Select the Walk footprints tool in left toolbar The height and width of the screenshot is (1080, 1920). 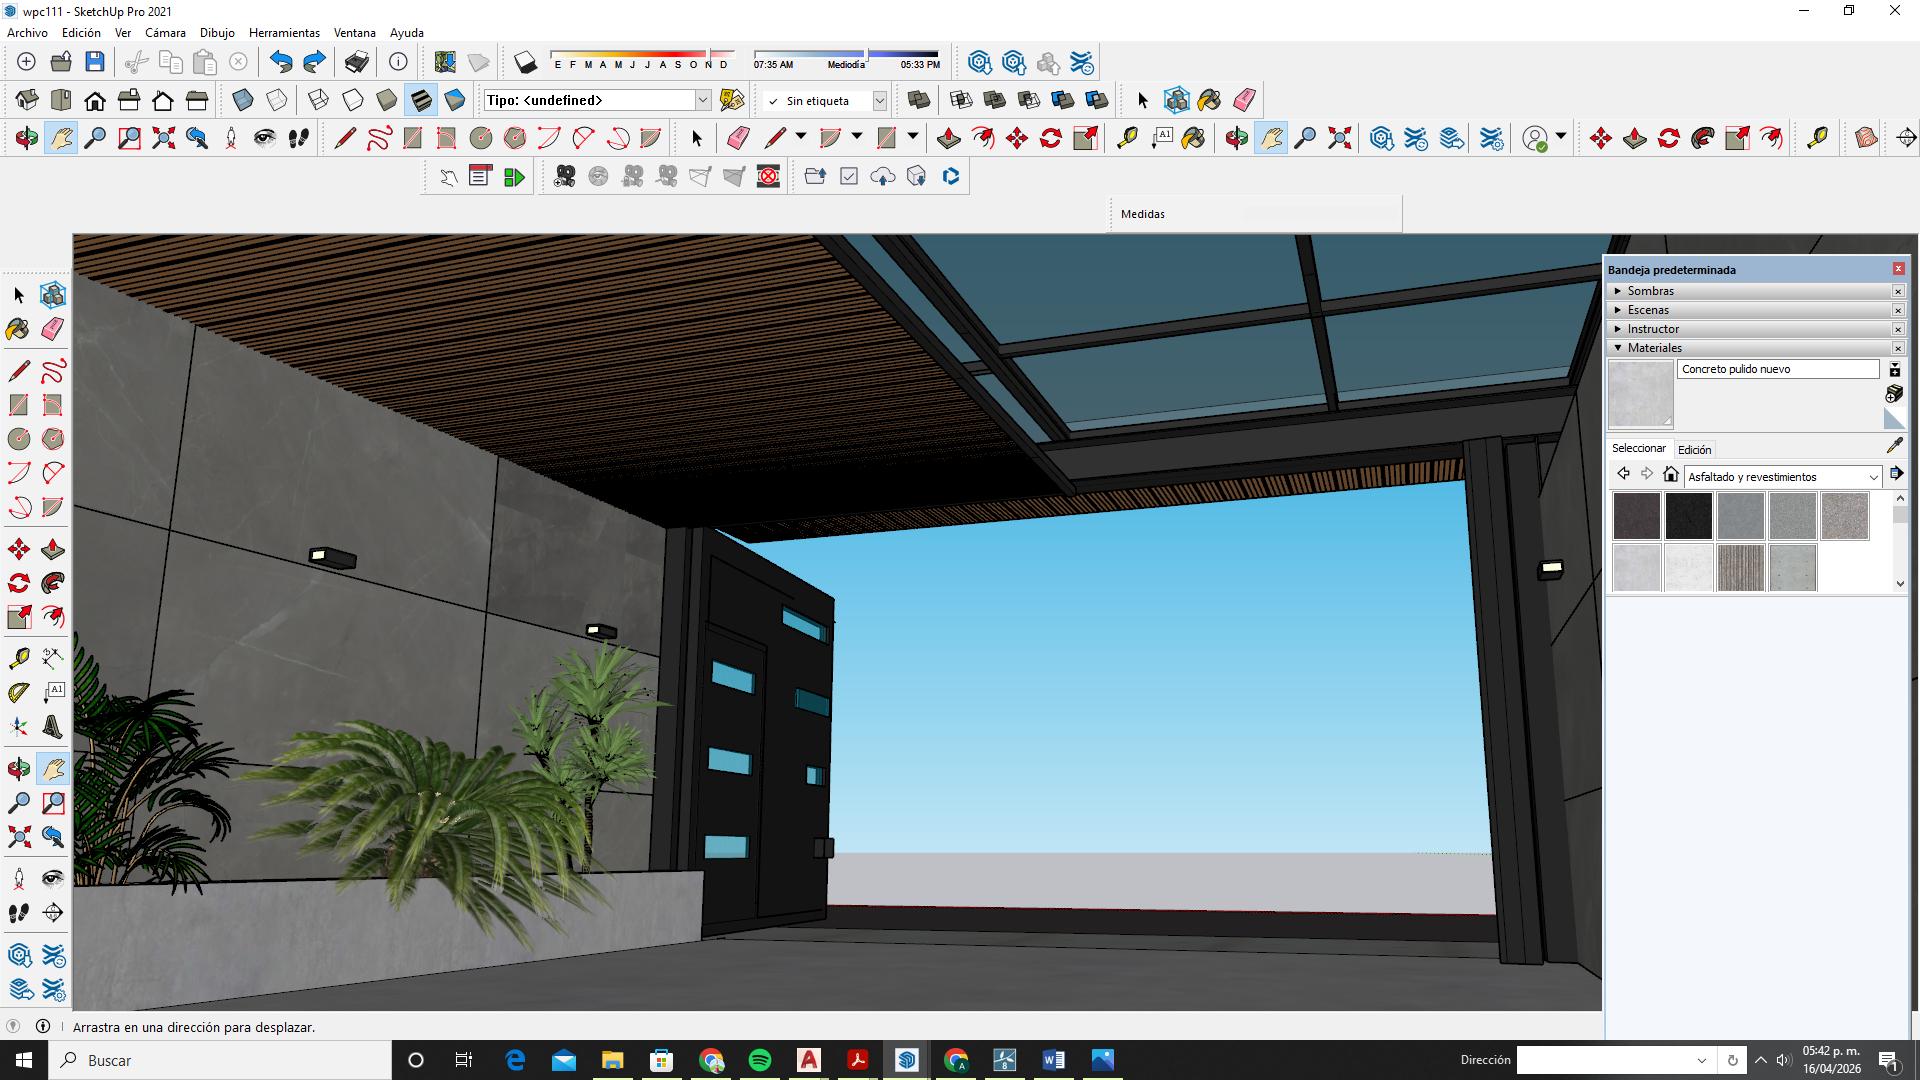point(19,913)
